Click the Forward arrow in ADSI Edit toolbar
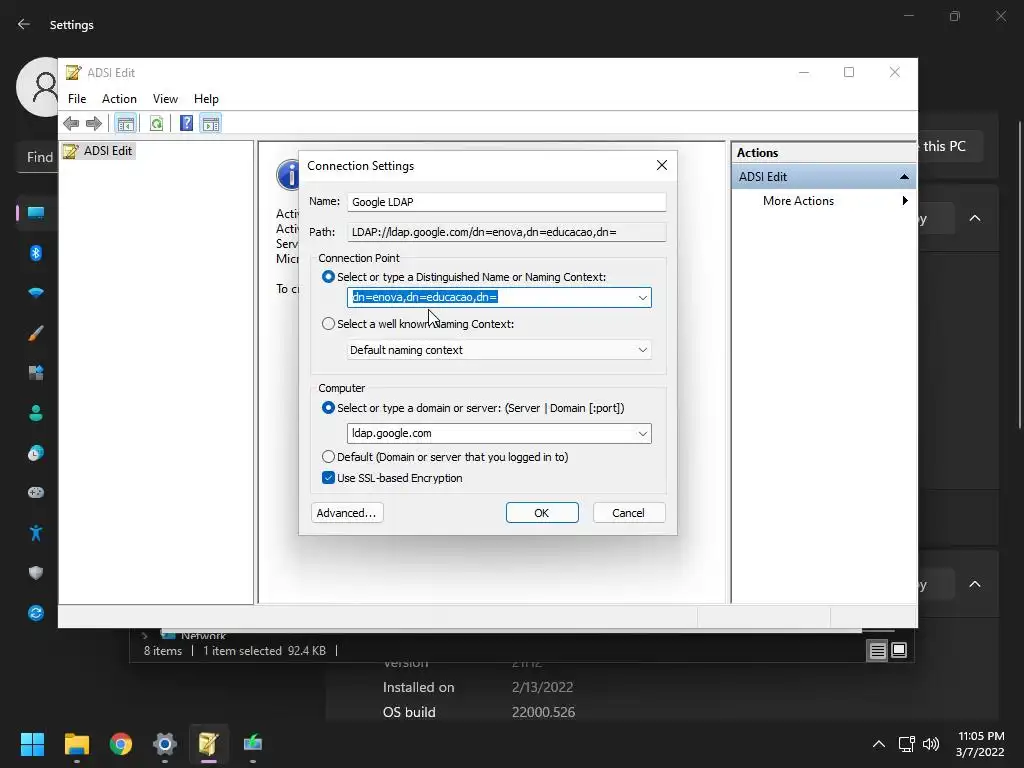Image resolution: width=1024 pixels, height=768 pixels. click(94, 123)
